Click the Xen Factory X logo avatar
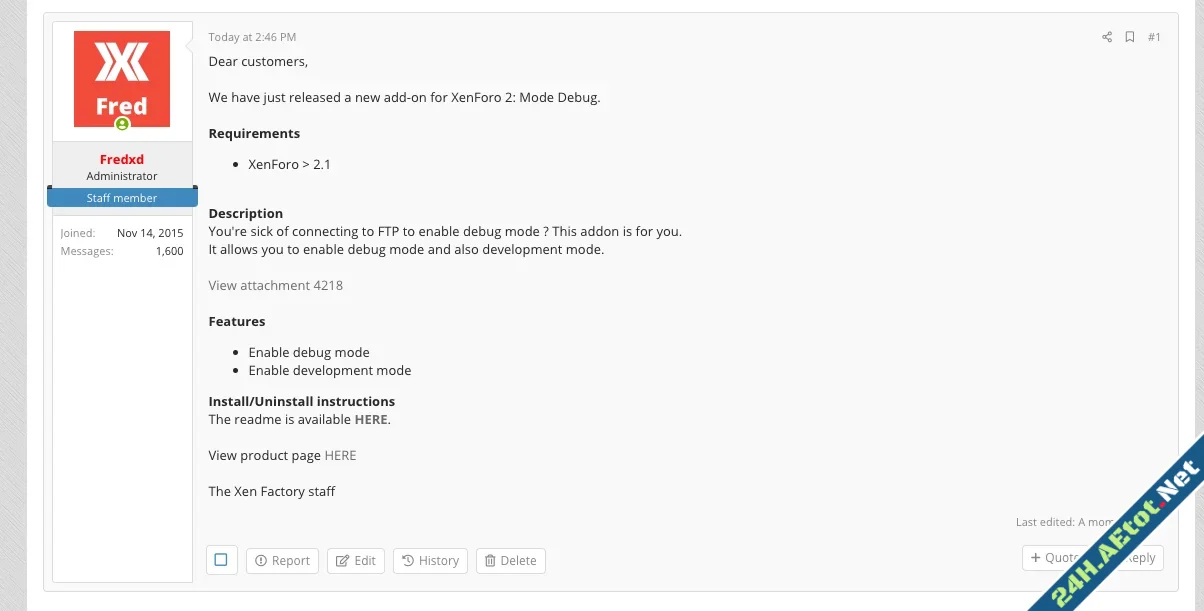 click(x=122, y=75)
